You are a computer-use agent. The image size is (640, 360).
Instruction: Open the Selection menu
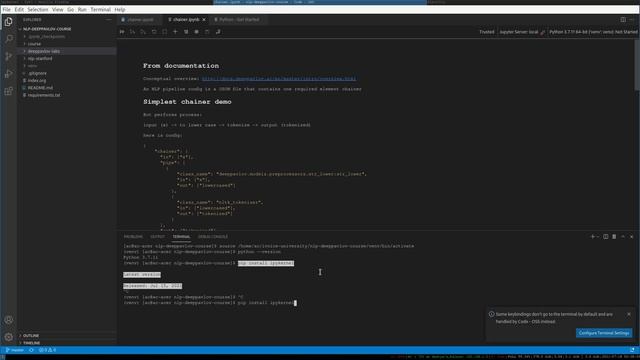point(38,9)
